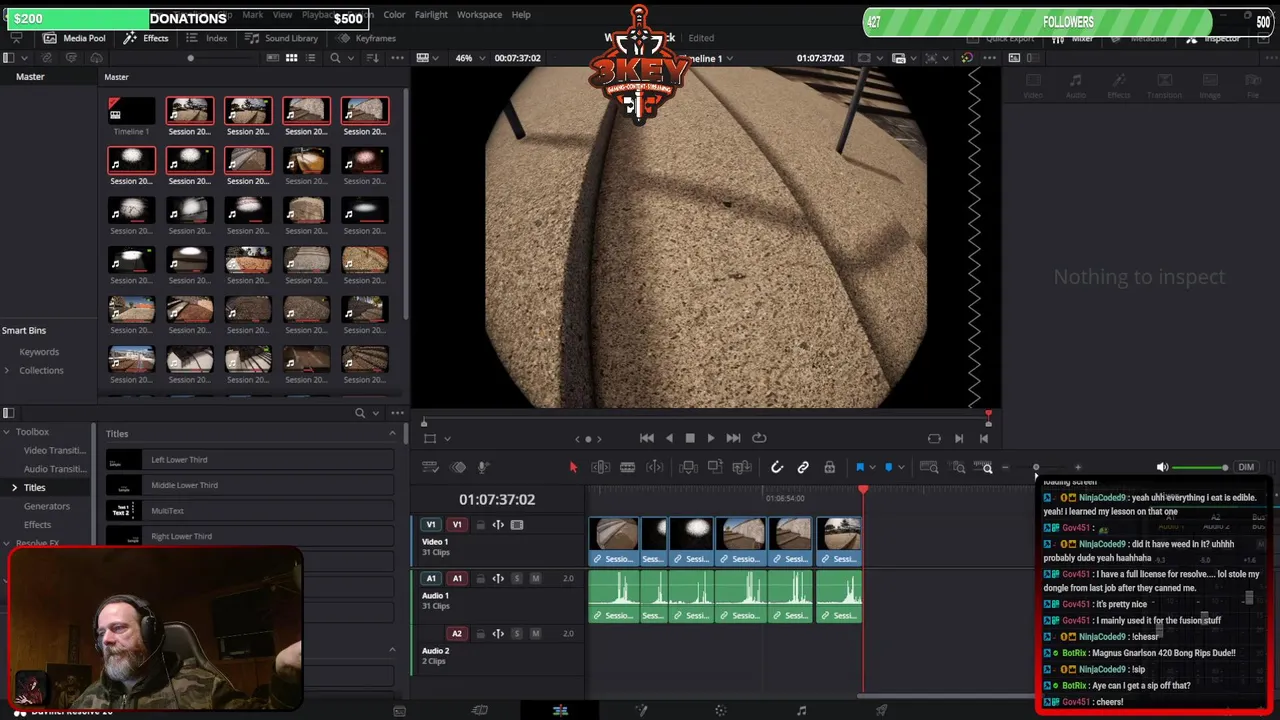Open the Deliver page rocket icon
This screenshot has height=720, width=1280.
(x=881, y=710)
